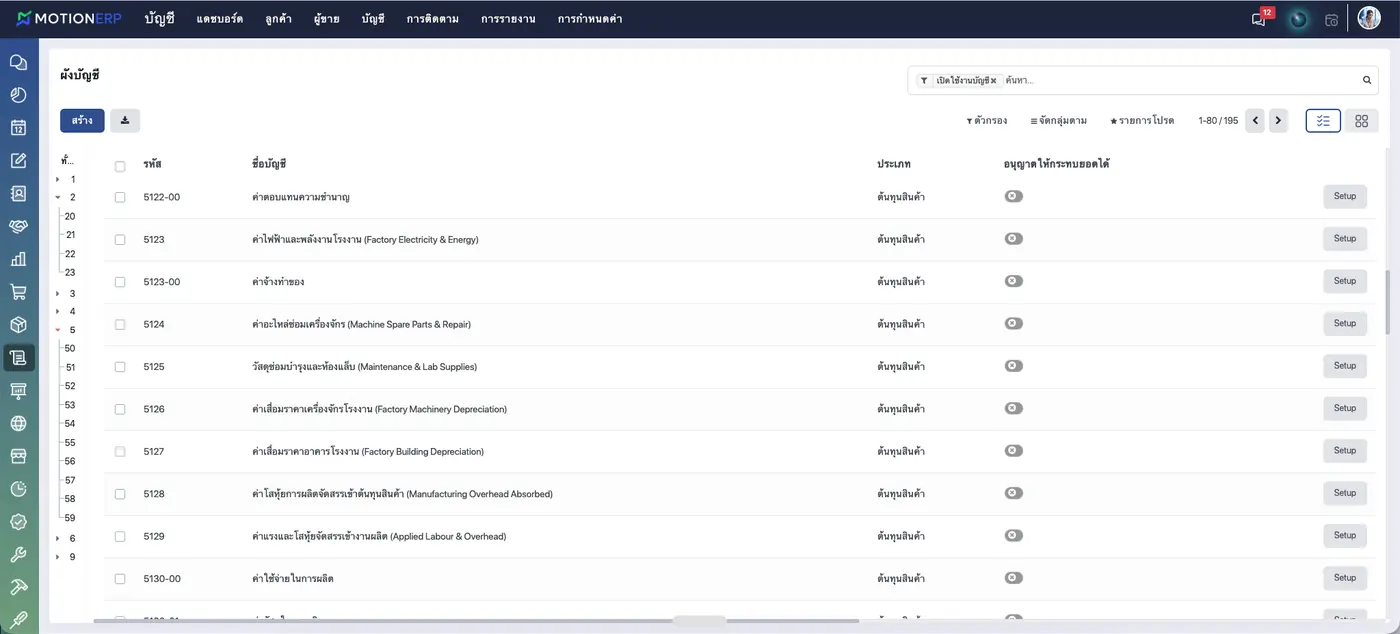Open the box inventory sidebar icon
1400x634 pixels.
point(18,325)
